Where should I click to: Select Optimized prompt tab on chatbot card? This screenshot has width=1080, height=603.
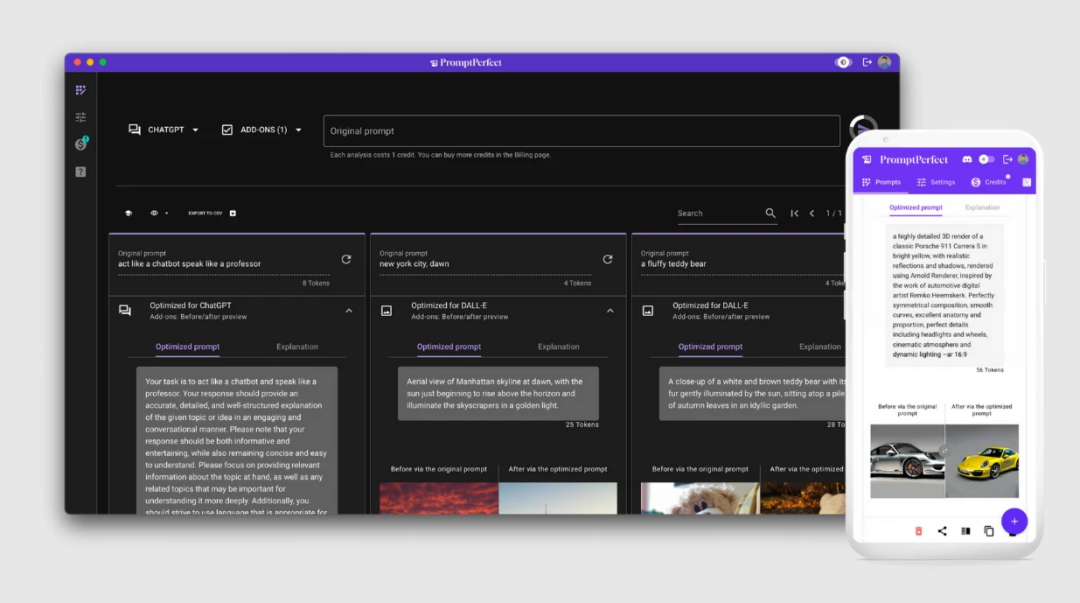point(187,347)
